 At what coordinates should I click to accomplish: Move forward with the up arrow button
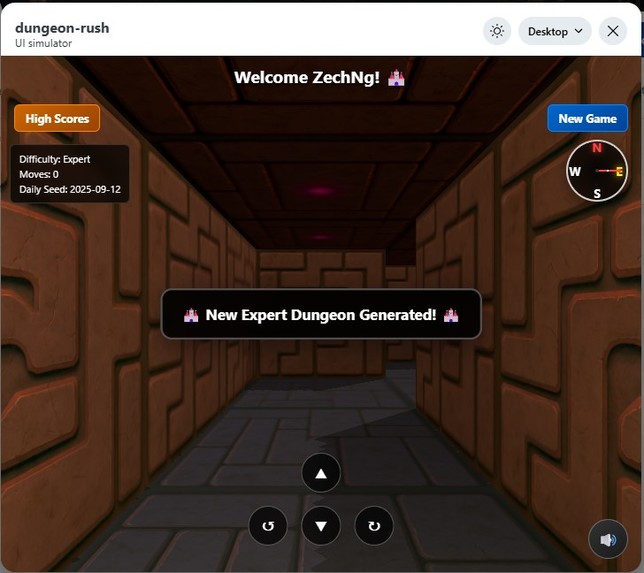(321, 473)
